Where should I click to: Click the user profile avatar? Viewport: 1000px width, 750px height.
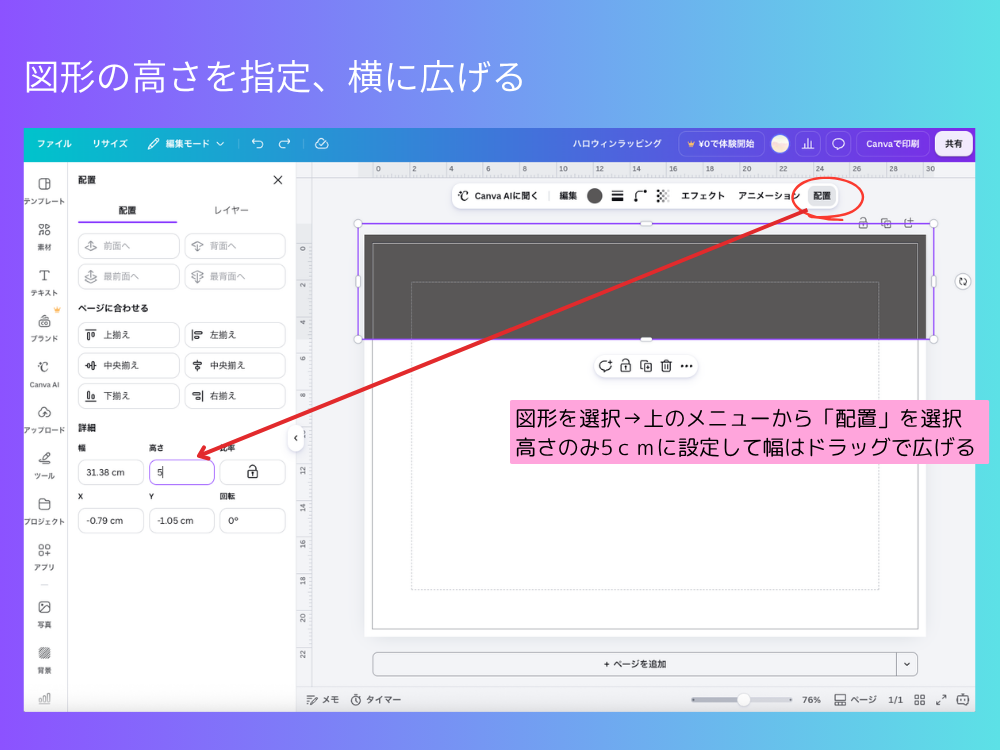[x=780, y=143]
